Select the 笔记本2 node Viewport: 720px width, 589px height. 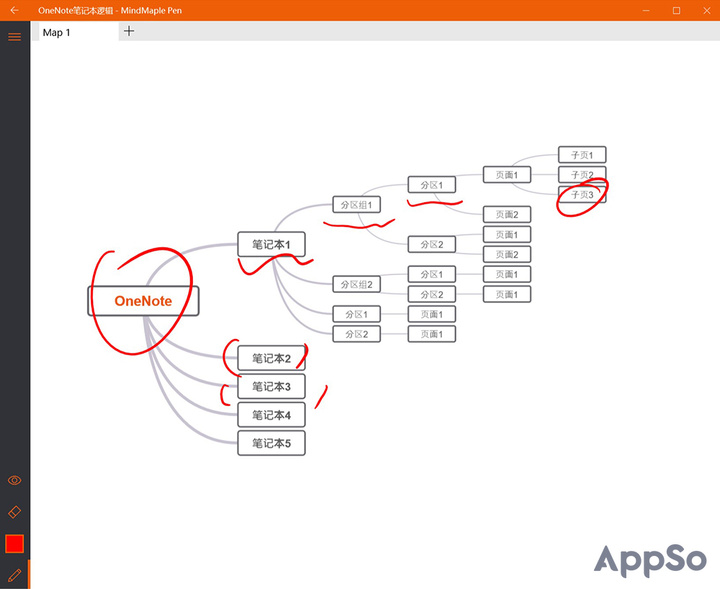point(271,358)
